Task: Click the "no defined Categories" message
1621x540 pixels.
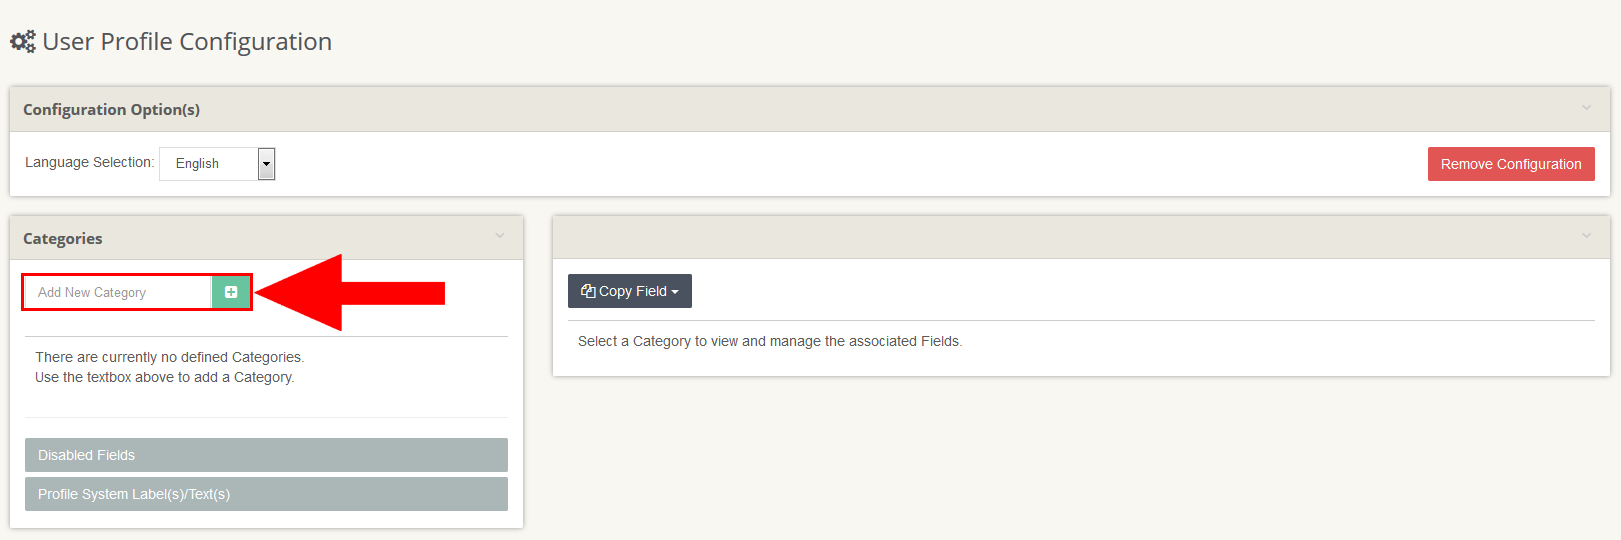Action: (x=169, y=357)
